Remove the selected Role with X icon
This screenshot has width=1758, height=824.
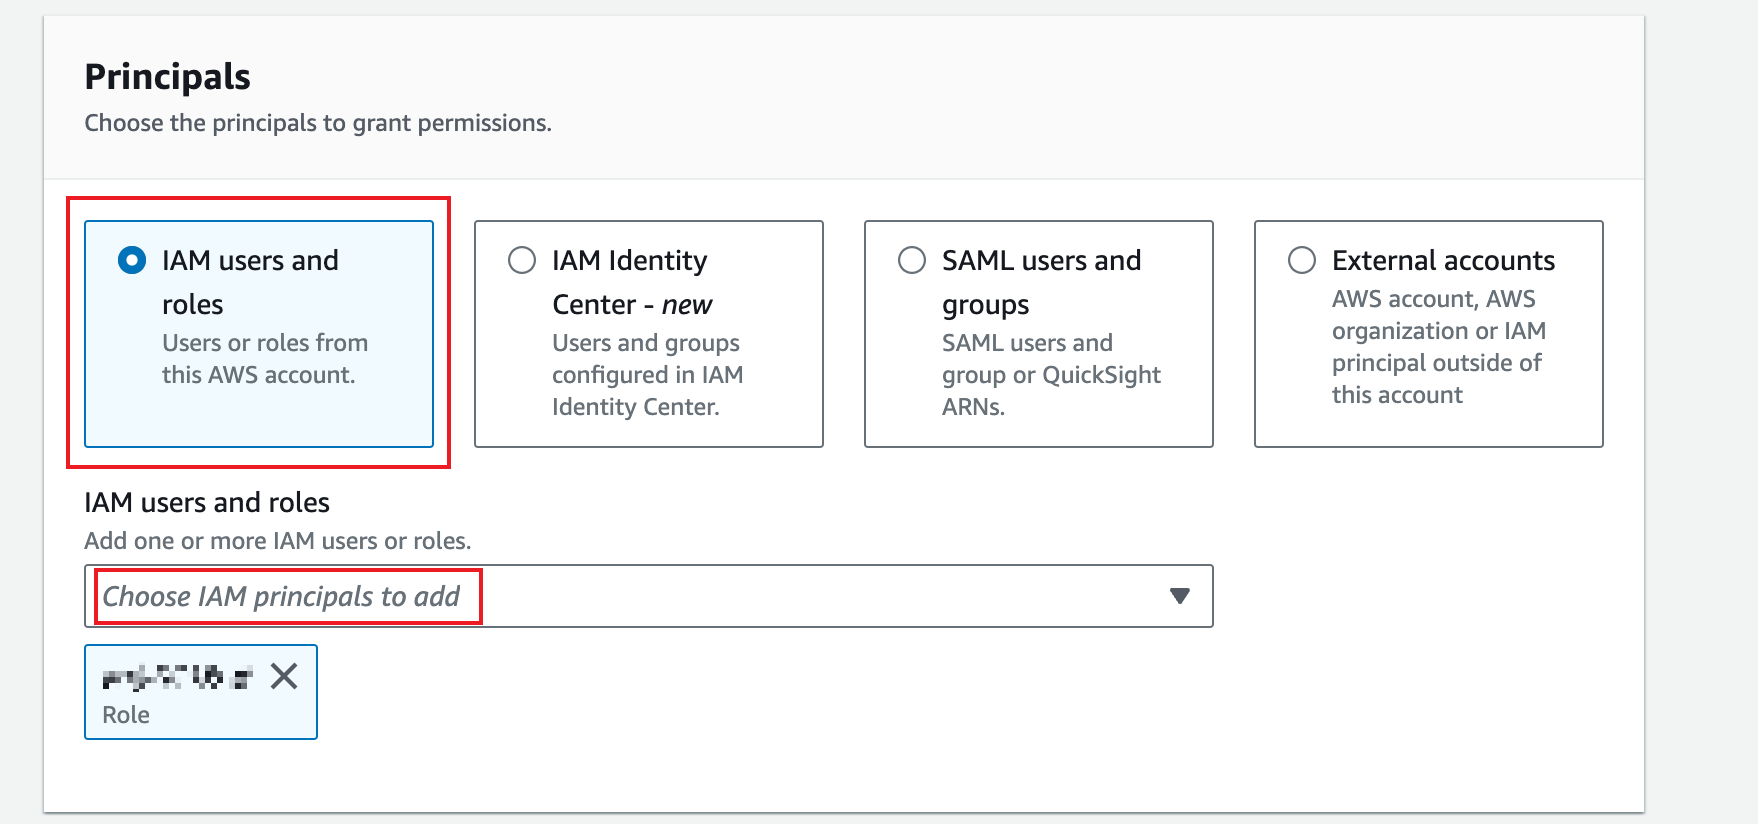284,677
